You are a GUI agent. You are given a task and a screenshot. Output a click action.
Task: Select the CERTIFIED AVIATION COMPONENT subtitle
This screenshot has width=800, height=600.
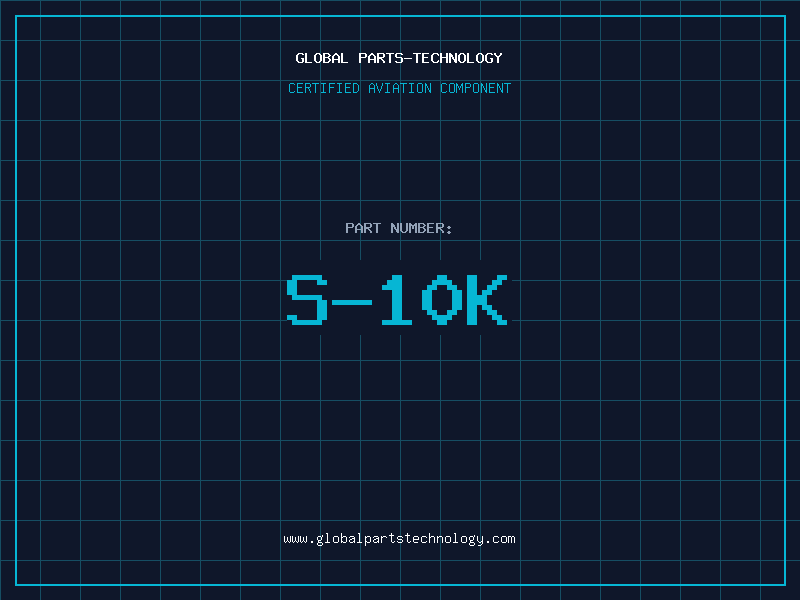point(399,88)
